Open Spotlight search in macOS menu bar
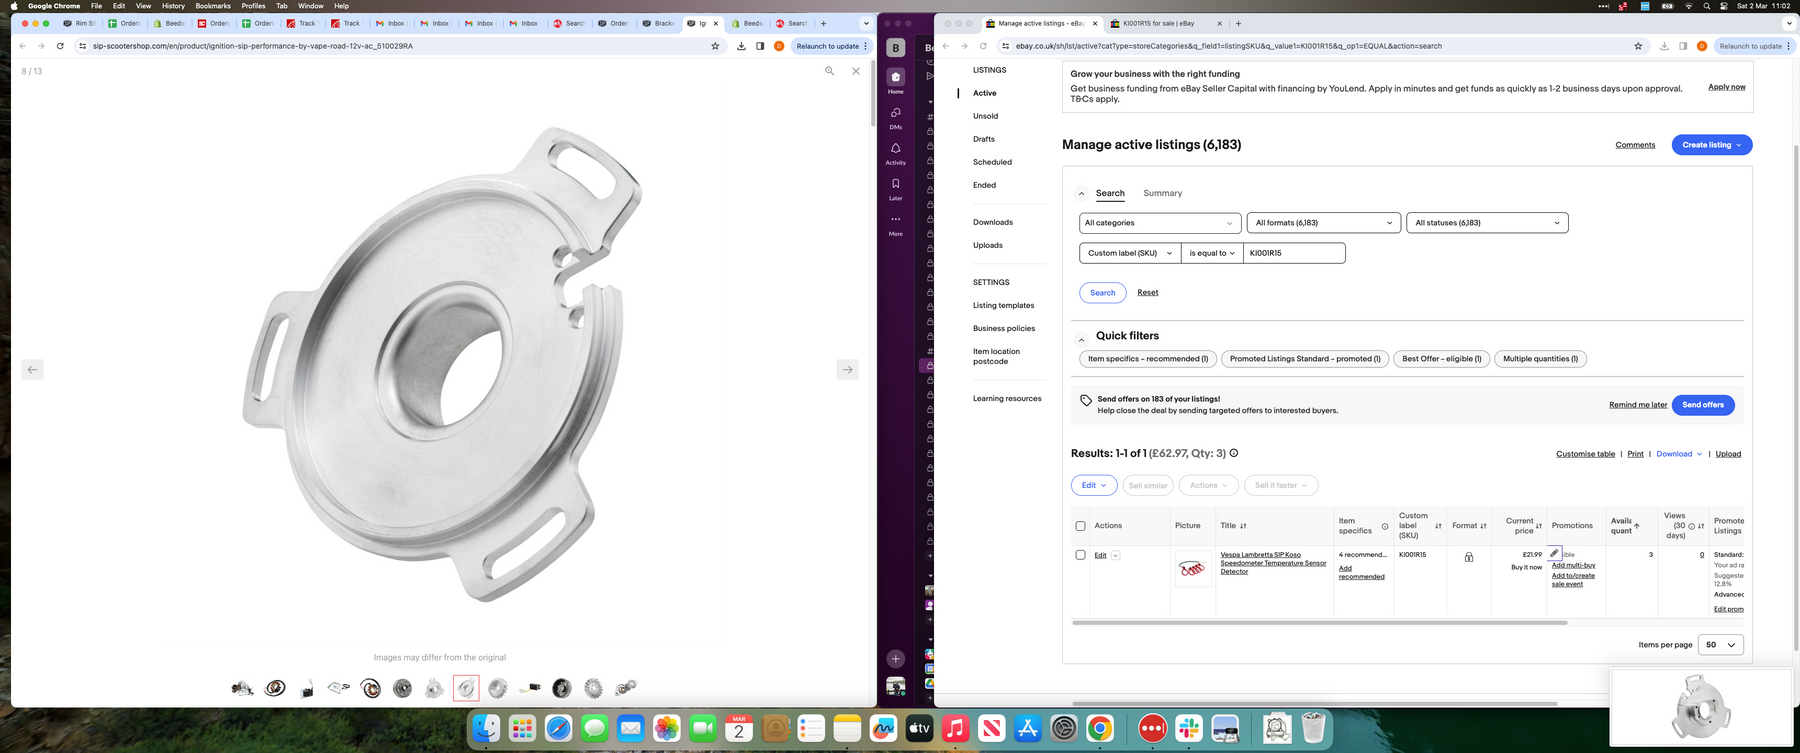This screenshot has width=1800, height=753. (1706, 6)
